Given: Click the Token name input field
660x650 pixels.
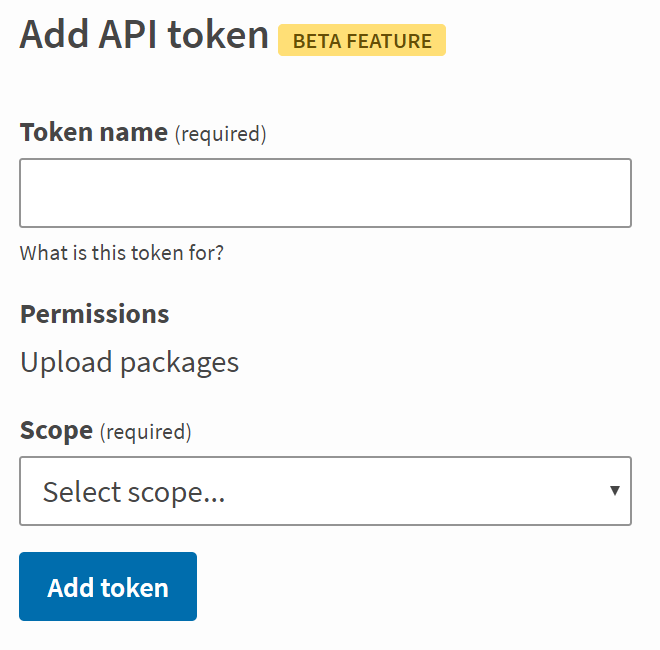Looking at the screenshot, I should [x=325, y=193].
